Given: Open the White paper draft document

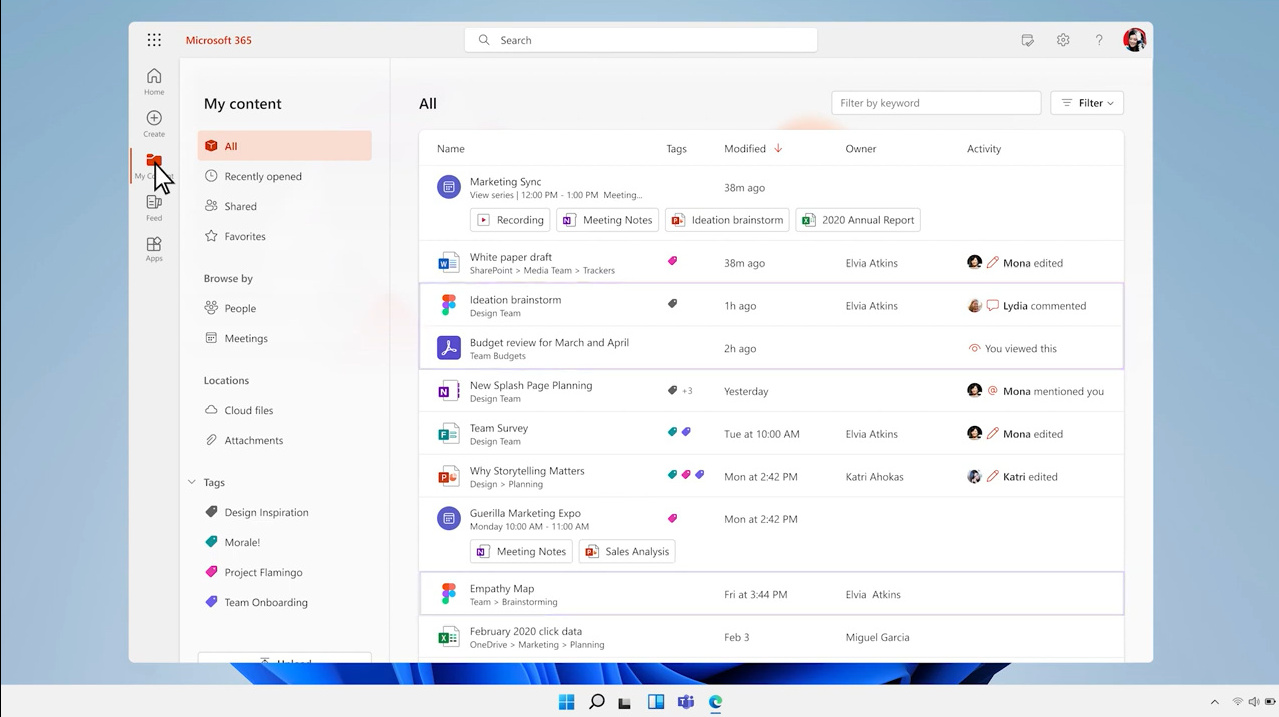Looking at the screenshot, I should 511,257.
